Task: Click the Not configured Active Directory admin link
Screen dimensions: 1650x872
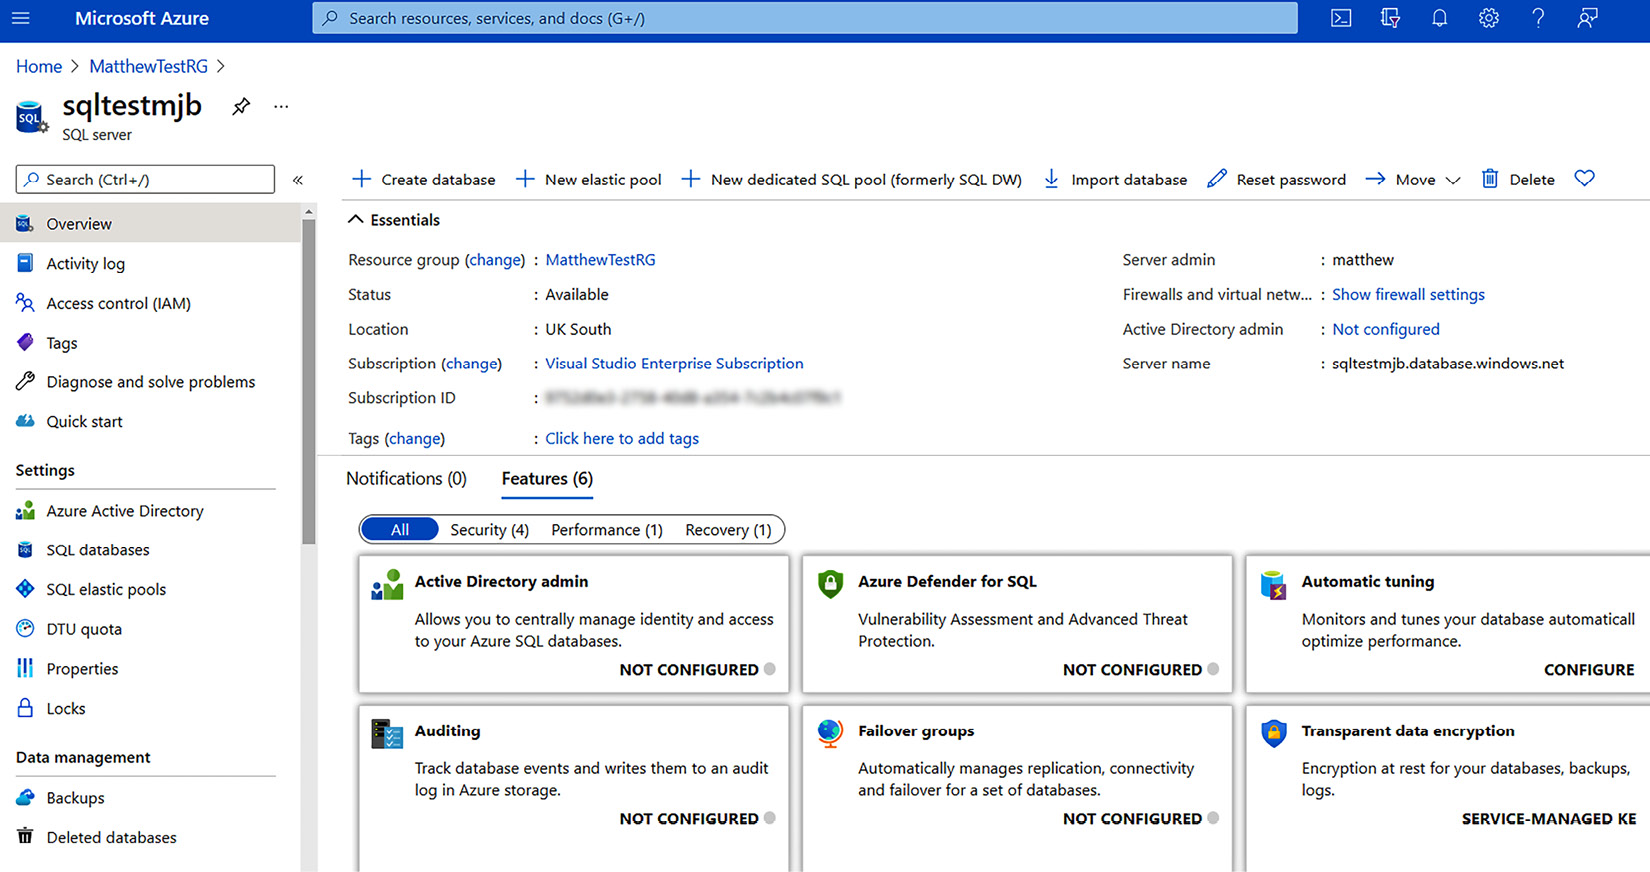Action: pos(1386,329)
